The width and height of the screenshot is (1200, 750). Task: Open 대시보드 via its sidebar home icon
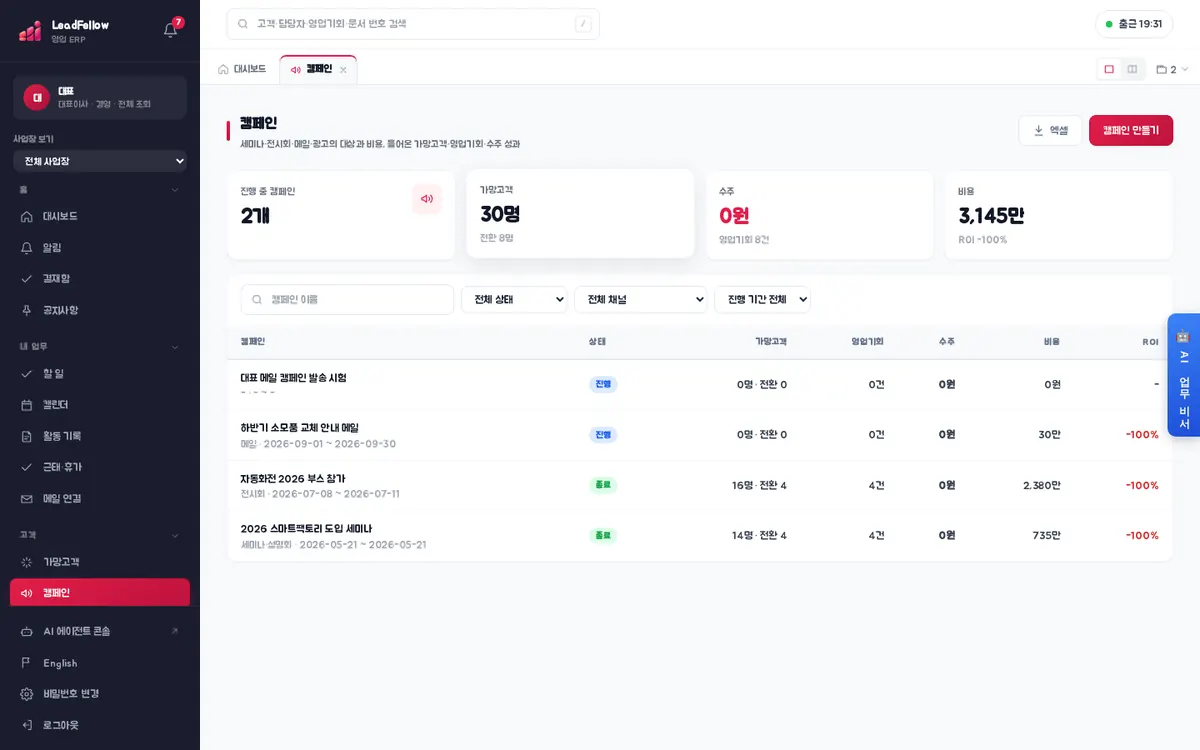[27, 216]
